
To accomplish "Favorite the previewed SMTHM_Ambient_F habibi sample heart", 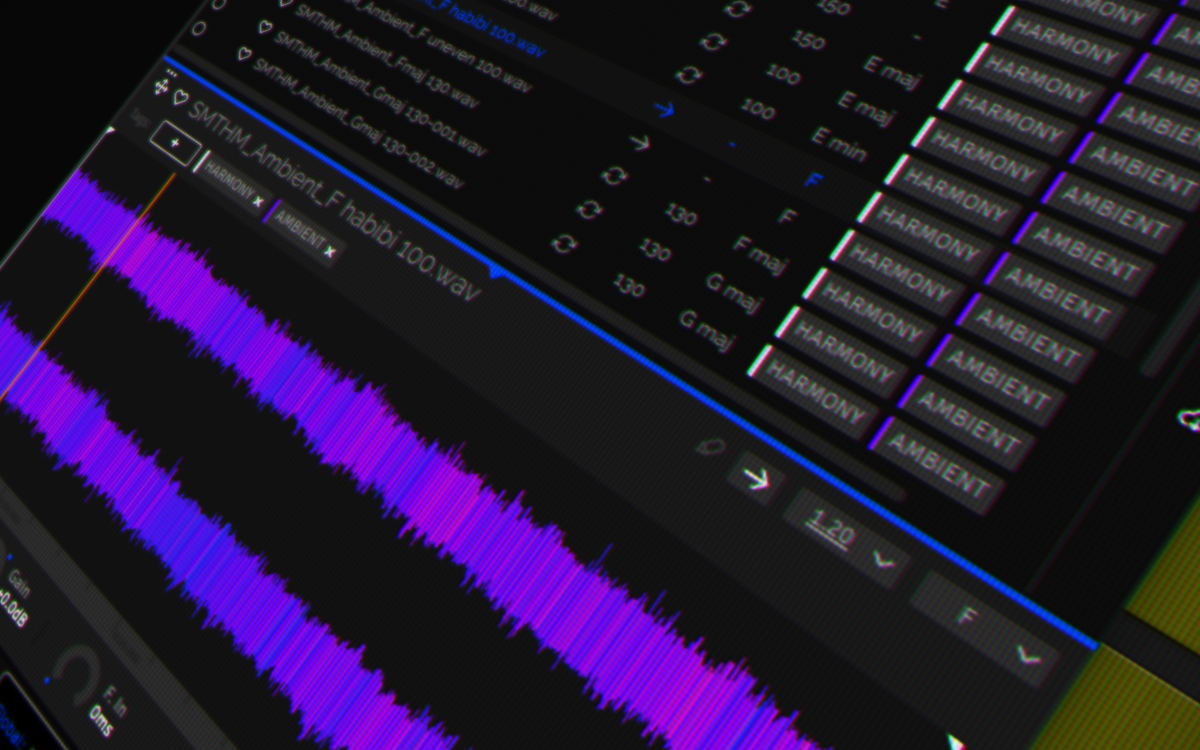I will pyautogui.click(x=181, y=97).
